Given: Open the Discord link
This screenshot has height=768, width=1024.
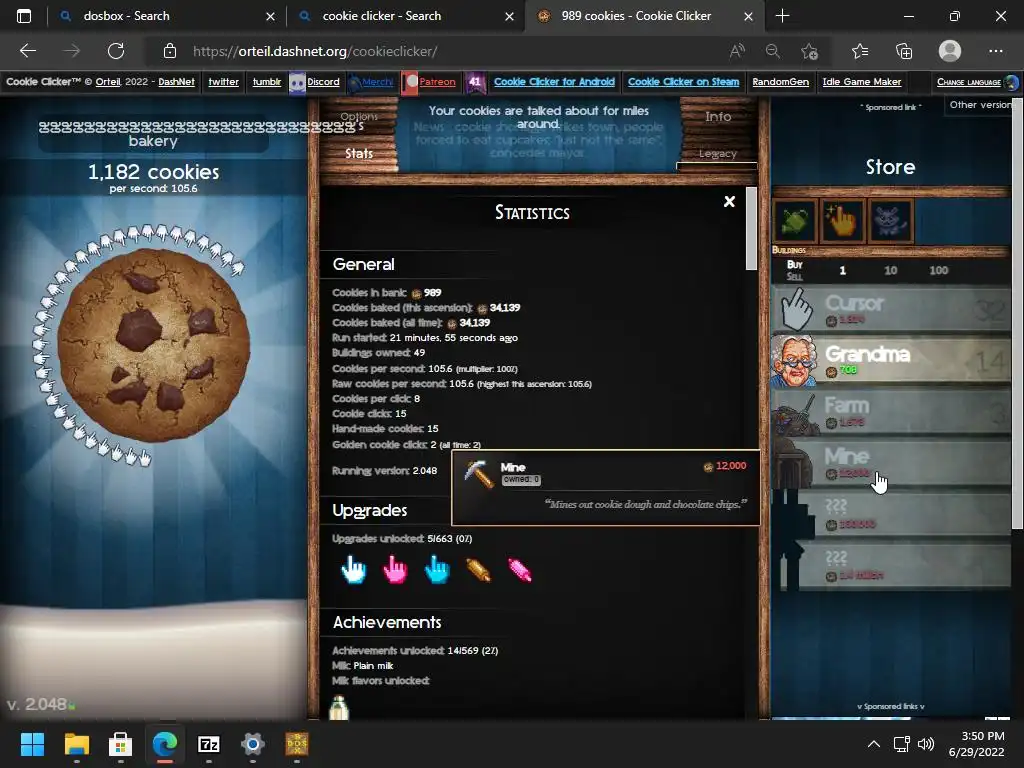Looking at the screenshot, I should [323, 82].
